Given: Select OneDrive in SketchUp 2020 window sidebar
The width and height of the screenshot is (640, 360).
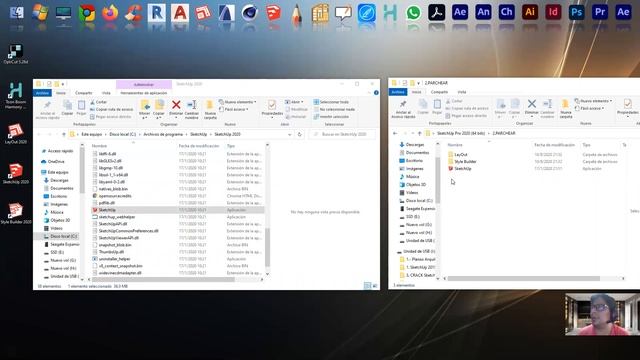Looking at the screenshot, I should 56,162.
